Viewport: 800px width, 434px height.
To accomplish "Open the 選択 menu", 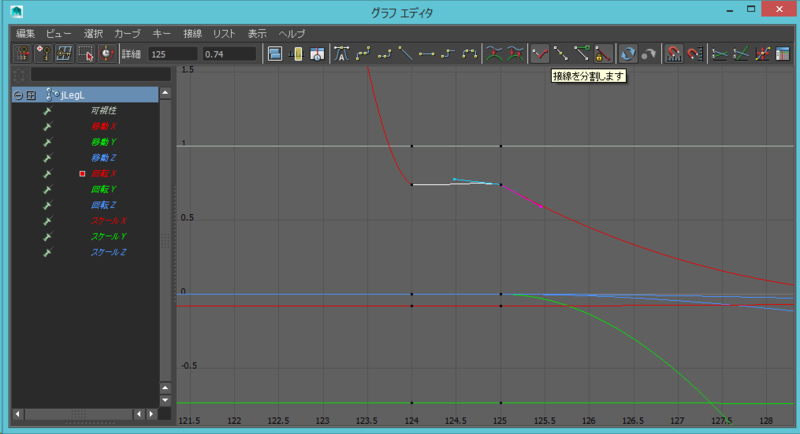I will 93,34.
